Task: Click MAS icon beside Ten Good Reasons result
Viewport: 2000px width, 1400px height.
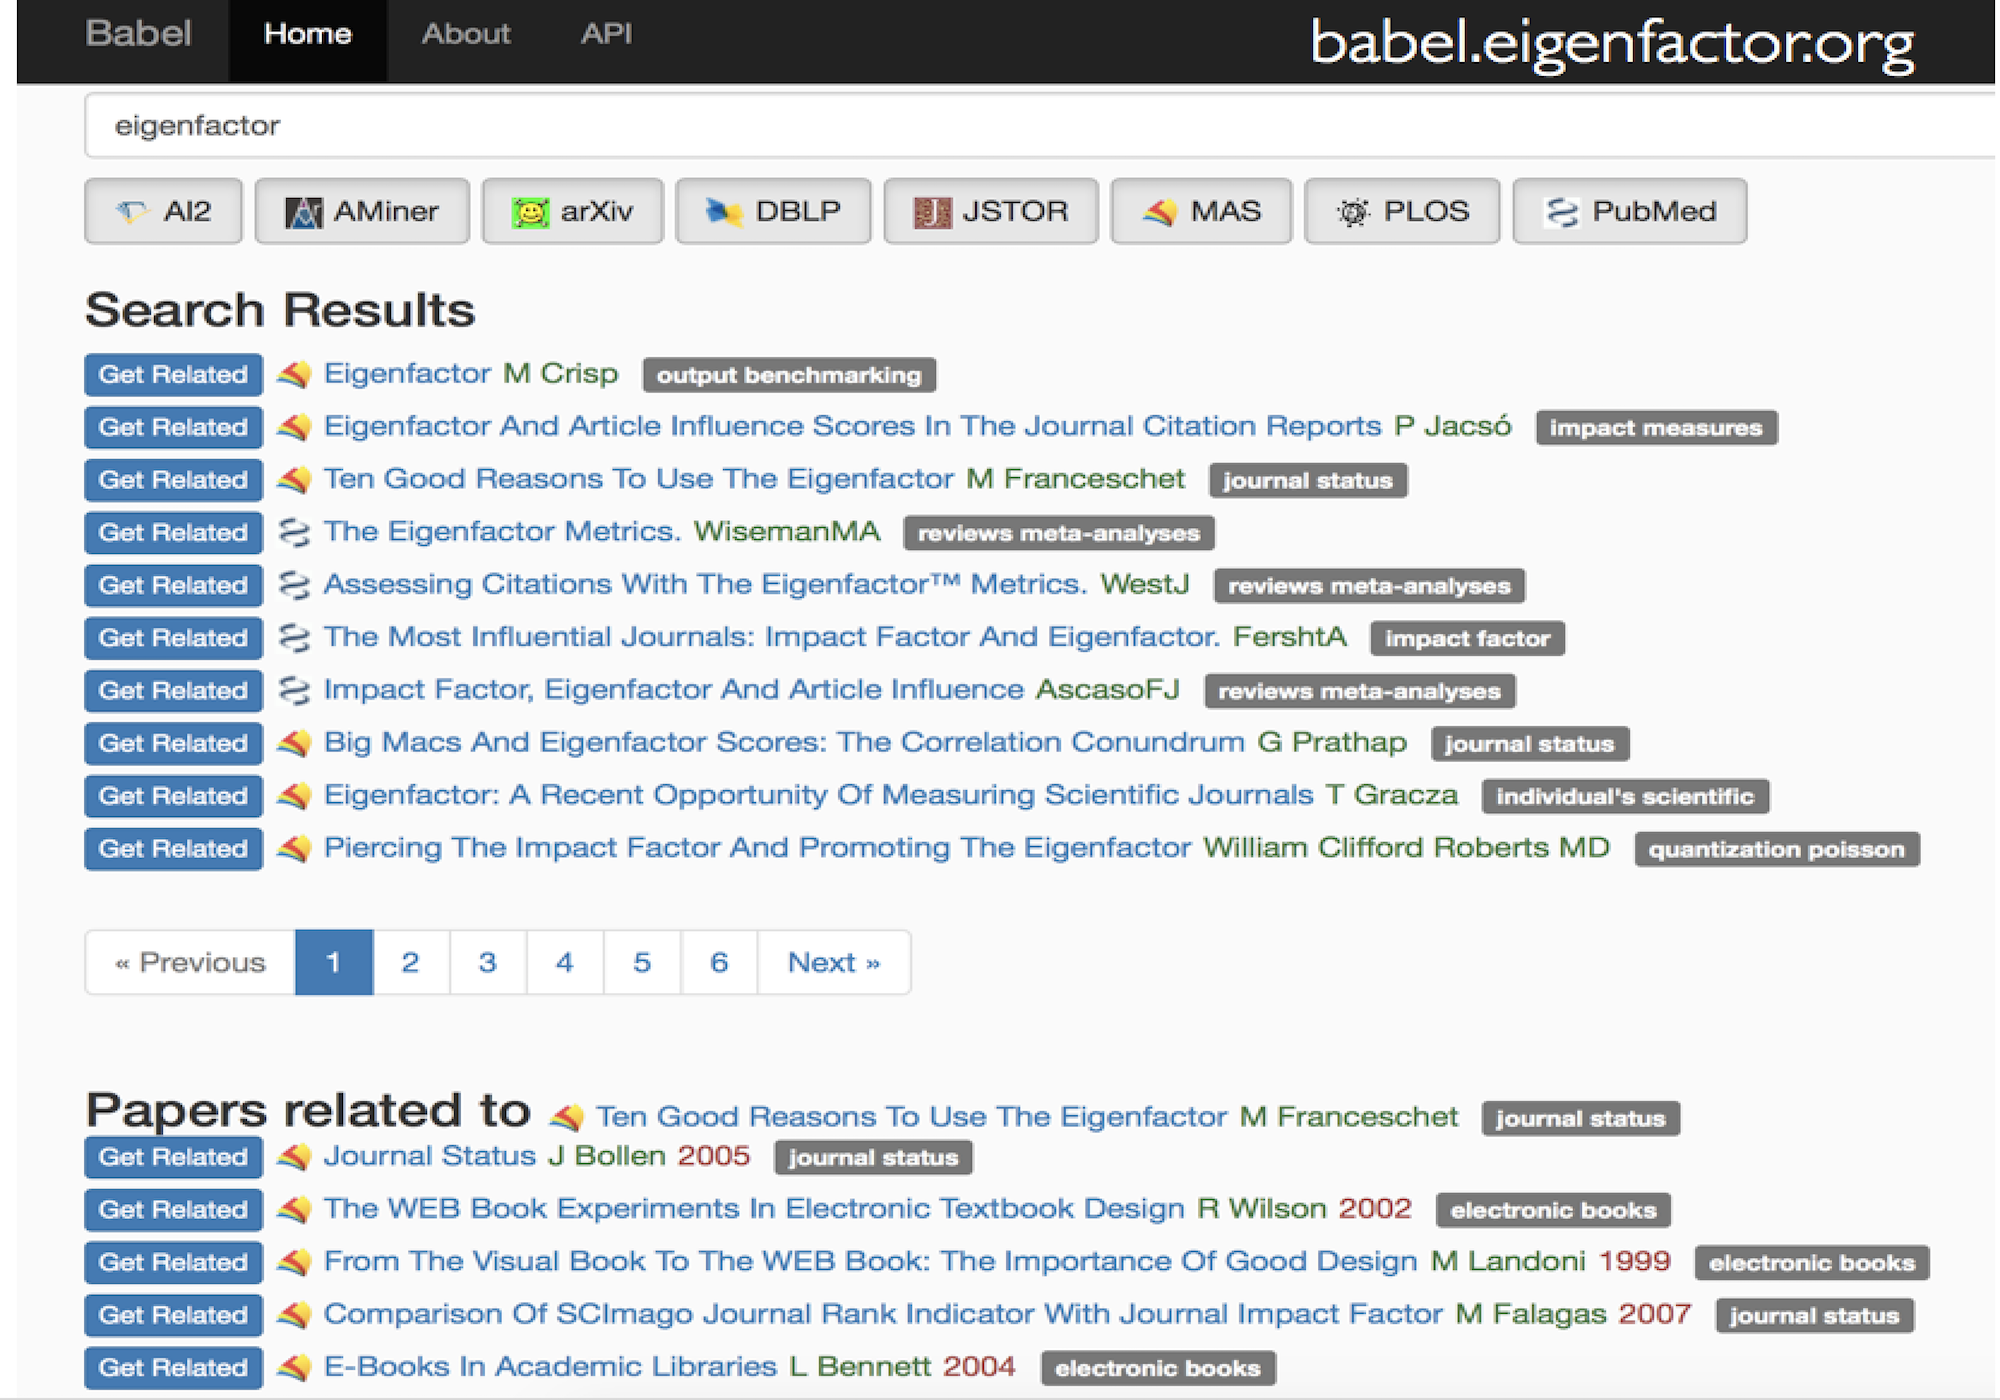Action: (294, 480)
